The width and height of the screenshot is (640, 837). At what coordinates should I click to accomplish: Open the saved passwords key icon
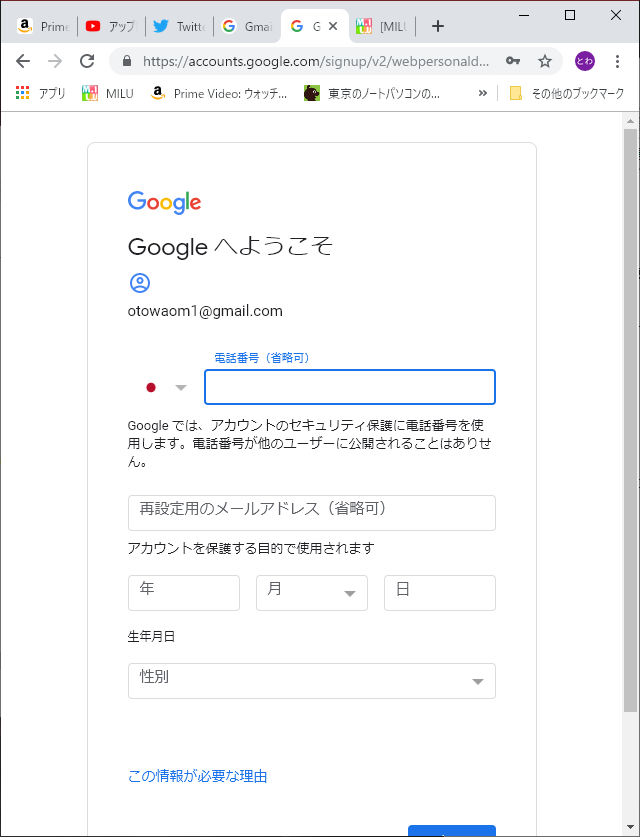pyautogui.click(x=513, y=61)
